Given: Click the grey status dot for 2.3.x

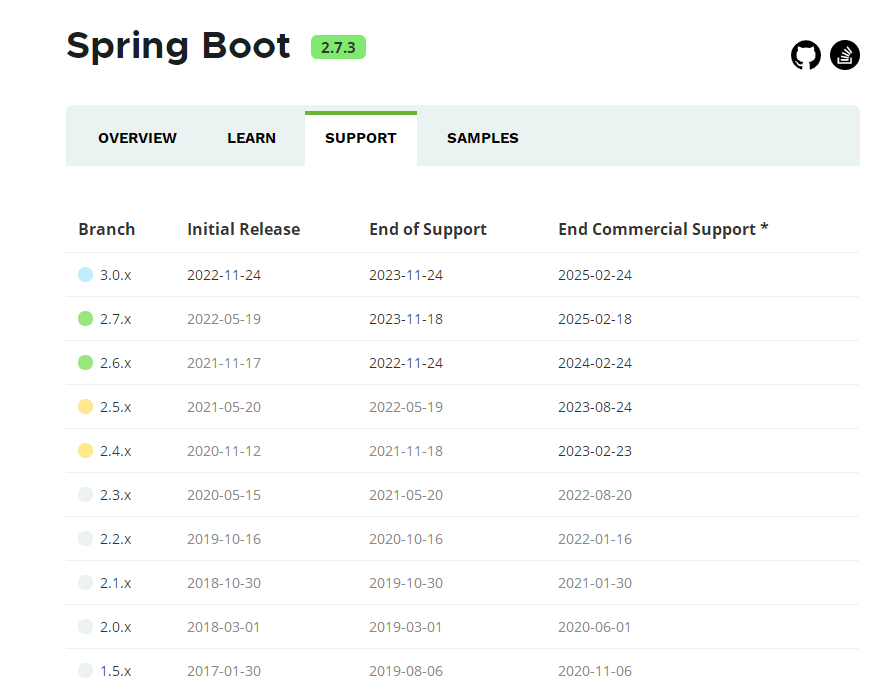Looking at the screenshot, I should (x=85, y=494).
